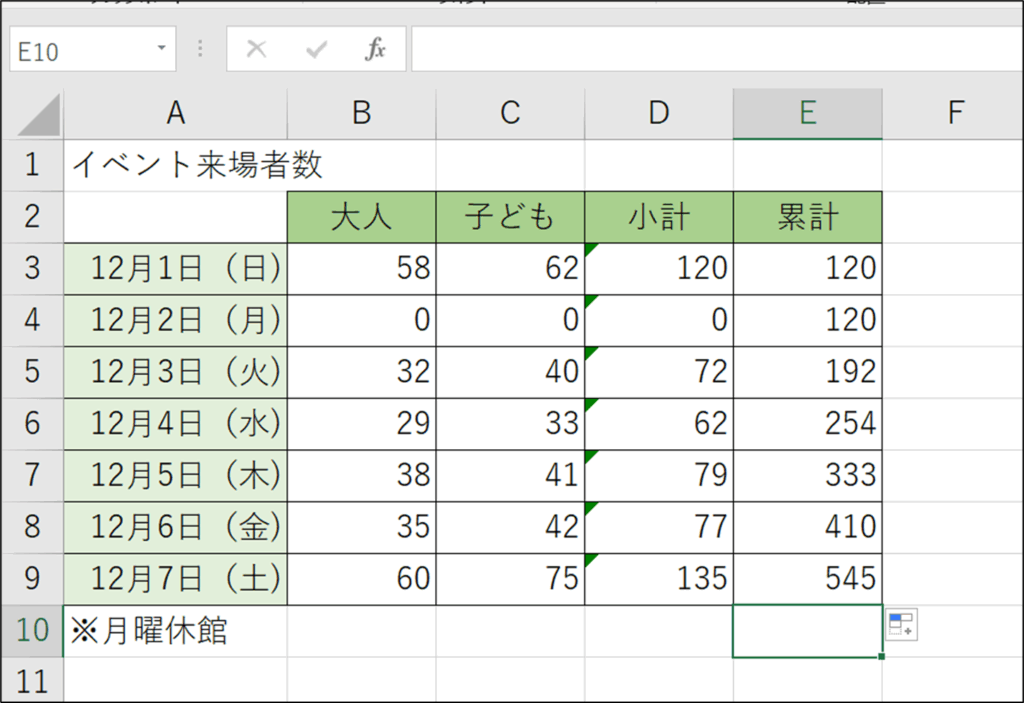Select the date cell 12月4日（水）
1024x703 pixels.
(176, 423)
